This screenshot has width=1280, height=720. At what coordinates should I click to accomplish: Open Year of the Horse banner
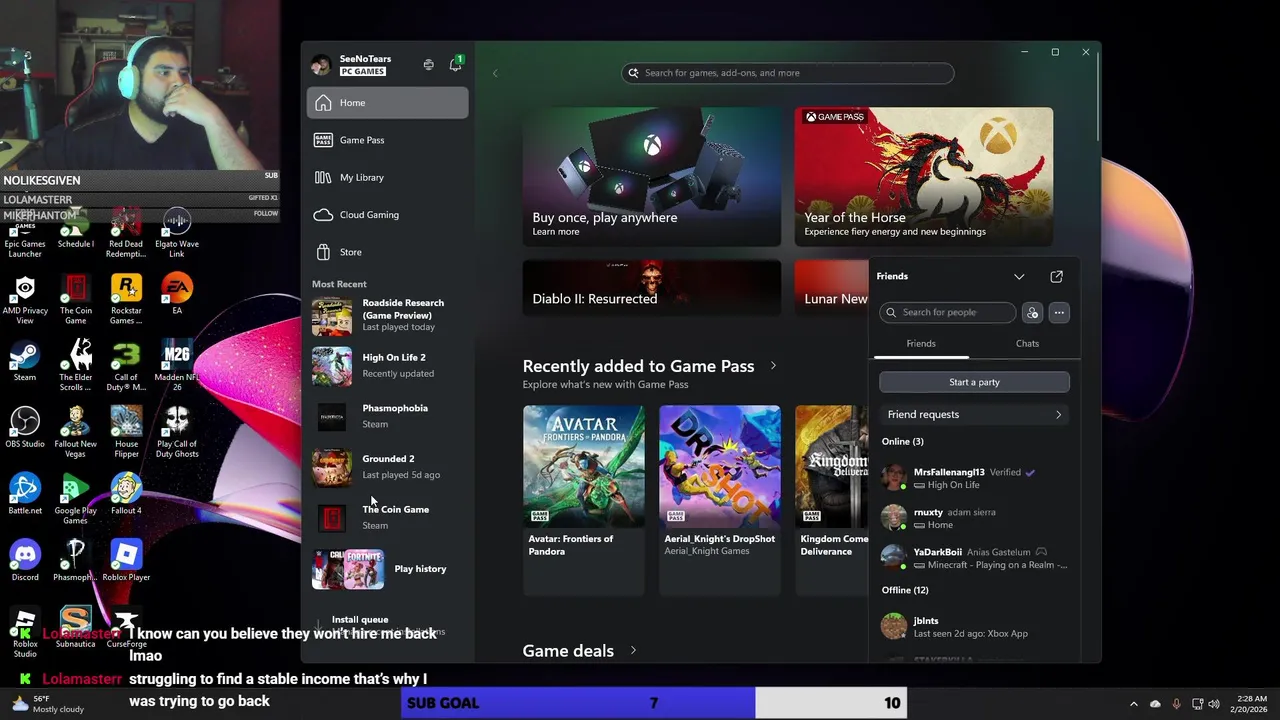pyautogui.click(x=923, y=177)
